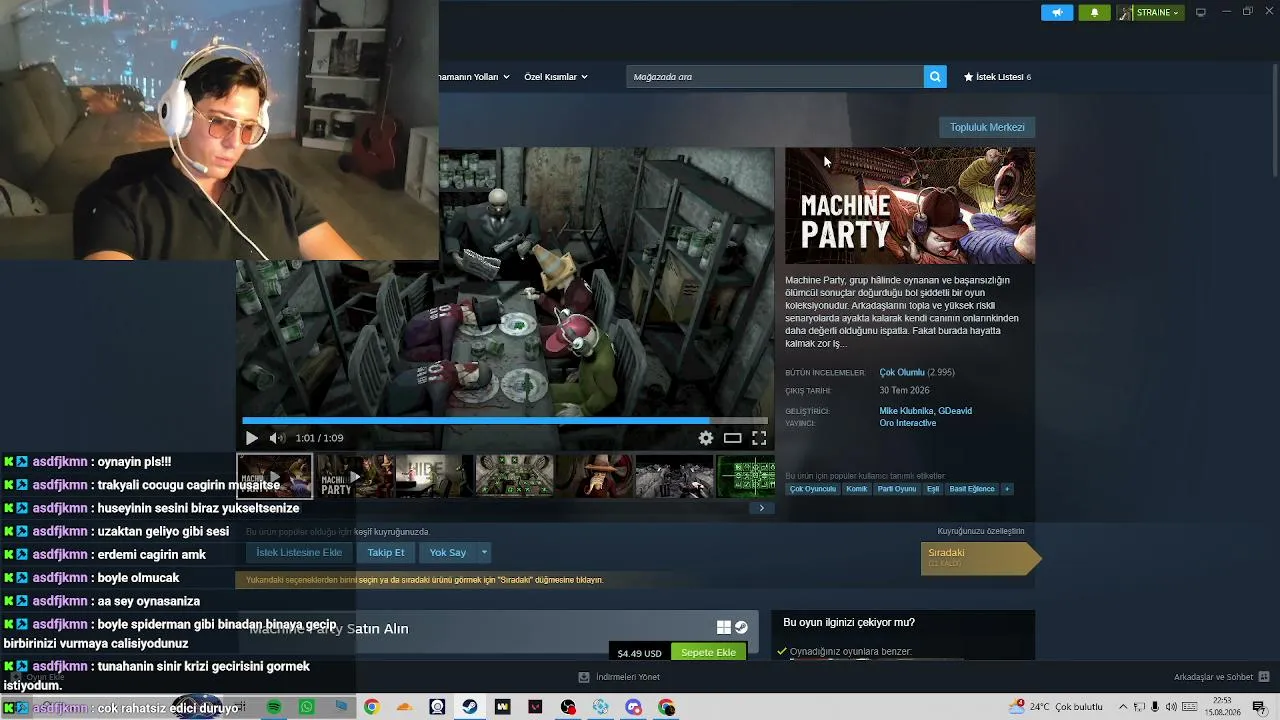Open Discord from the taskbar
This screenshot has width=1280, height=720.
tap(634, 707)
